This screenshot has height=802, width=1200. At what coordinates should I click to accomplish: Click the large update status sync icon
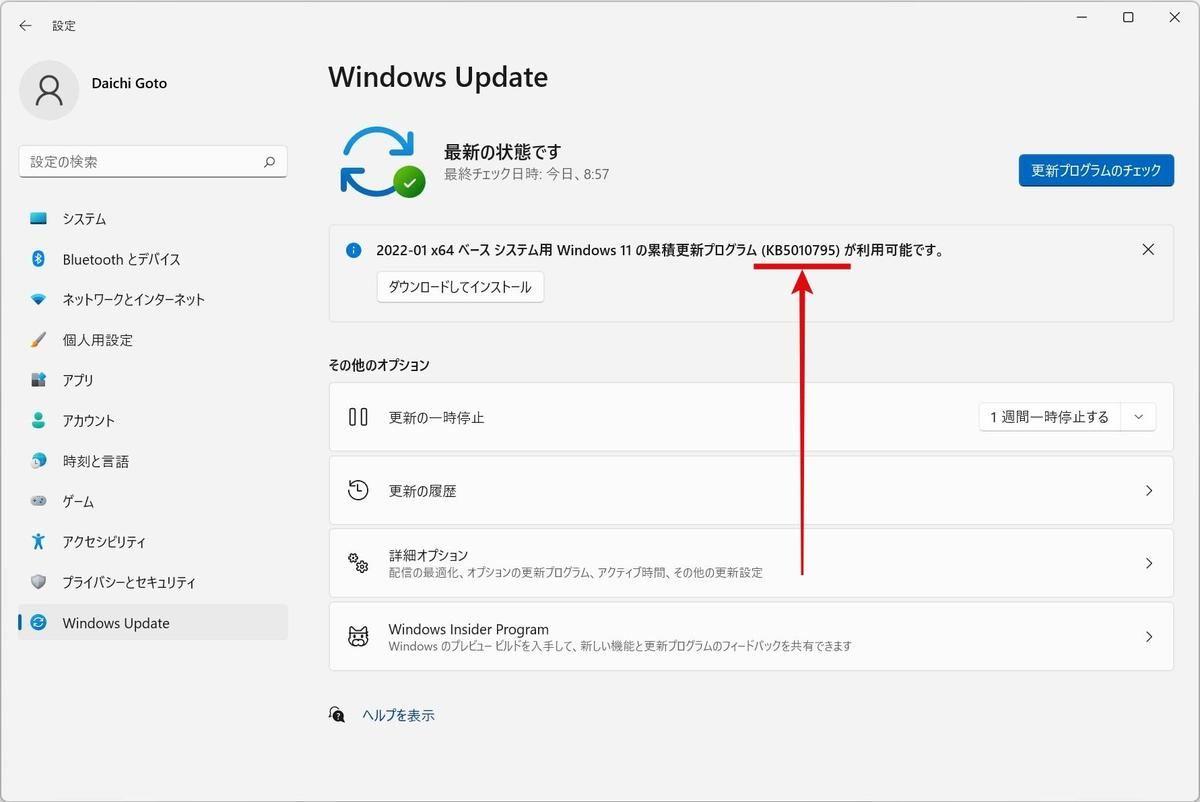coord(382,161)
